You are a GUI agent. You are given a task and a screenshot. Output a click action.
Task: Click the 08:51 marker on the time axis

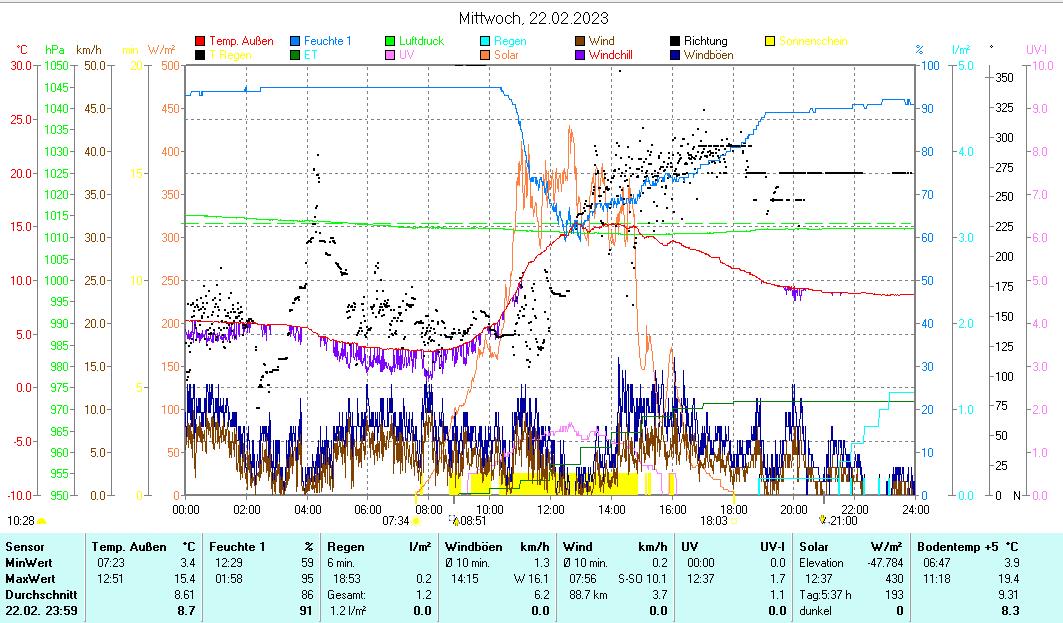coord(472,520)
